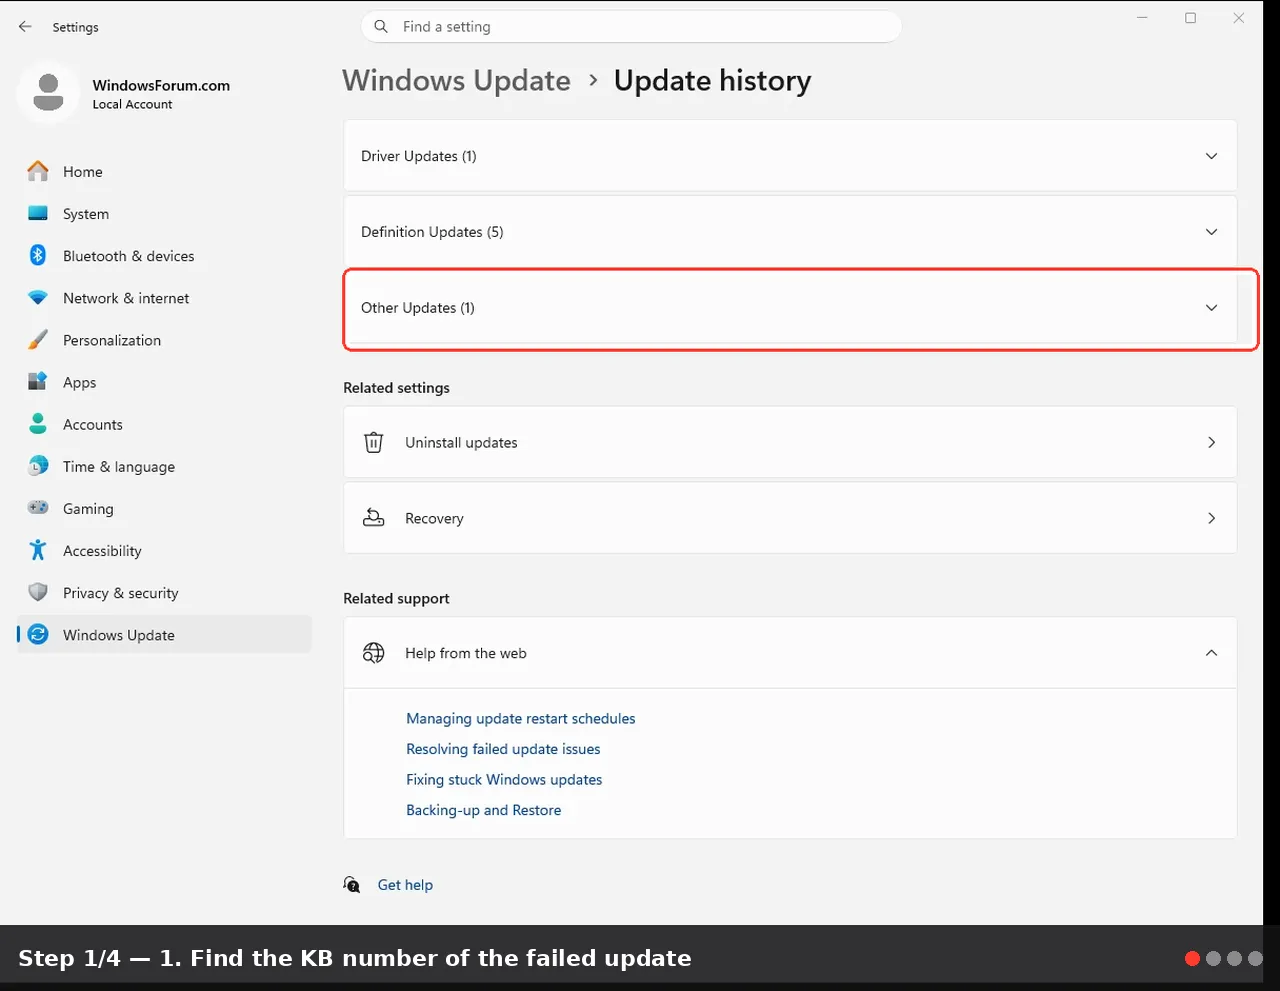The image size is (1280, 991).
Task: Click the Windows Update sync icon
Action: point(38,634)
